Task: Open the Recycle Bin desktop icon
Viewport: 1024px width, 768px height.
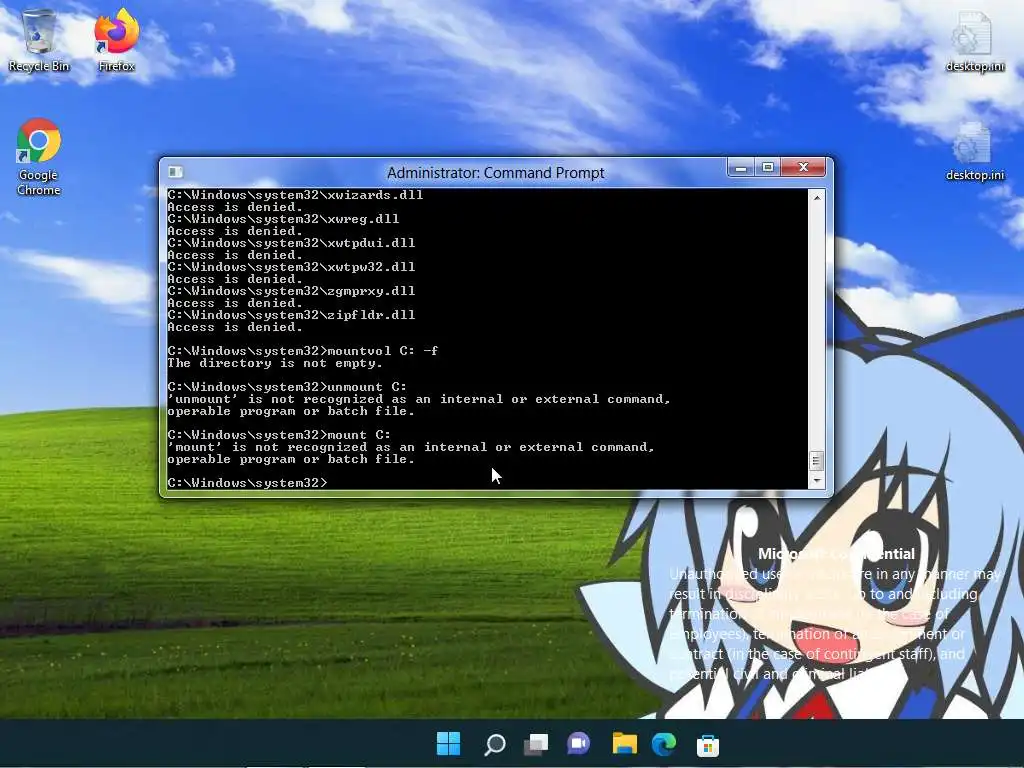Action: pos(39,39)
